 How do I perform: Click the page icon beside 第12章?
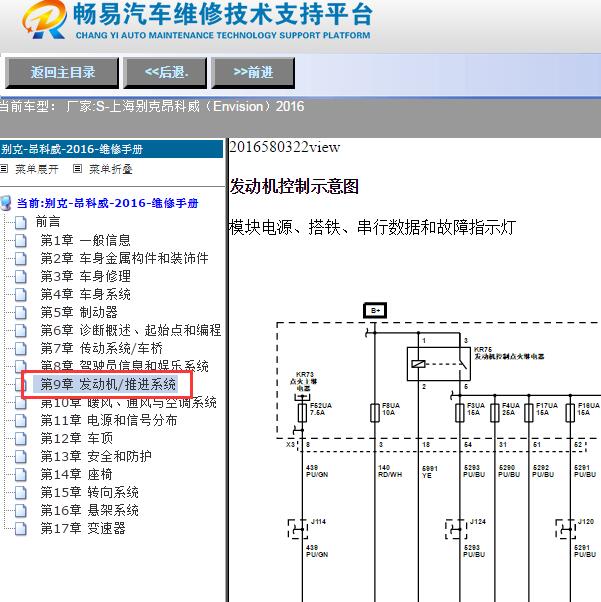pos(21,439)
